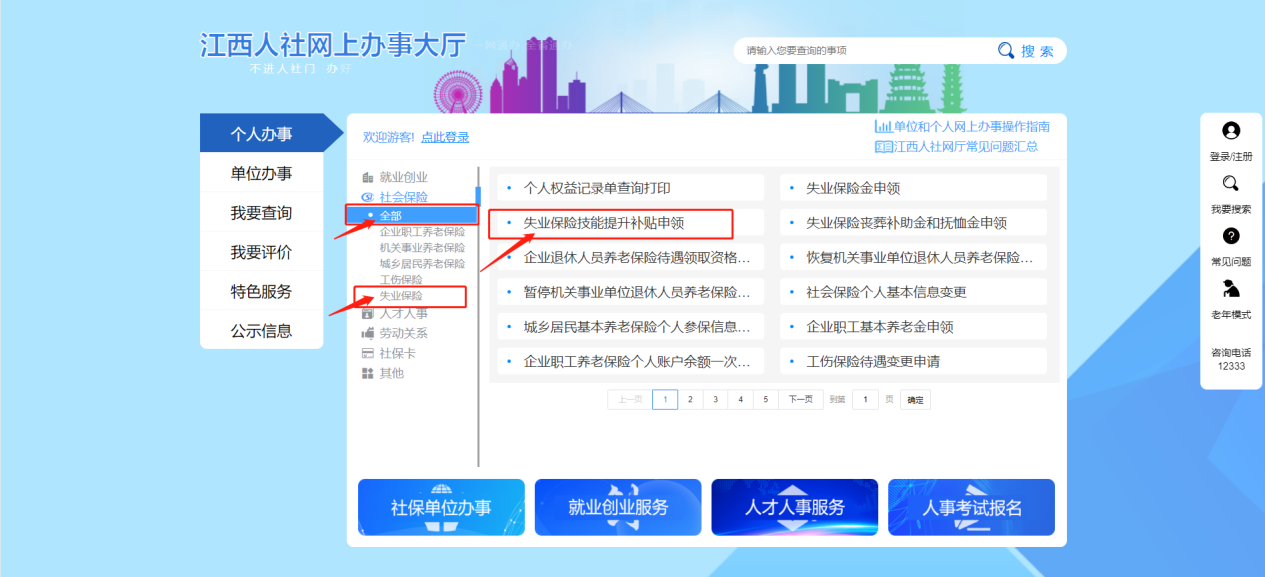The width and height of the screenshot is (1265, 577).
Task: Expand the 人才人事 category
Action: tap(402, 314)
